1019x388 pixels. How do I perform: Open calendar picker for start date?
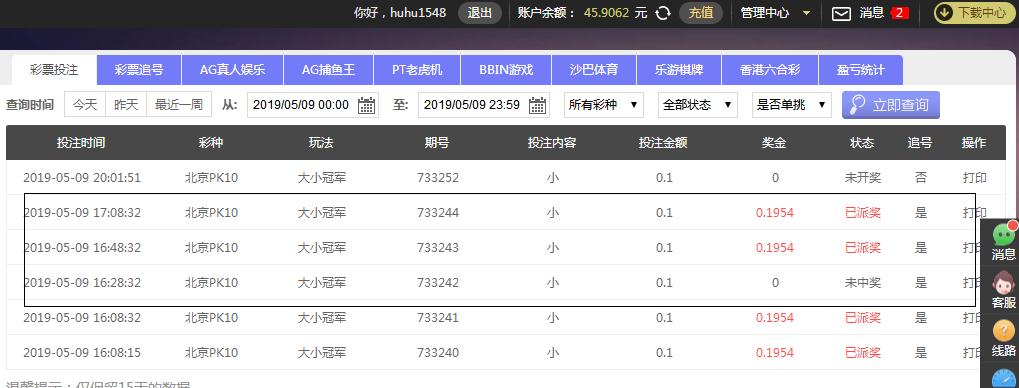click(x=367, y=105)
